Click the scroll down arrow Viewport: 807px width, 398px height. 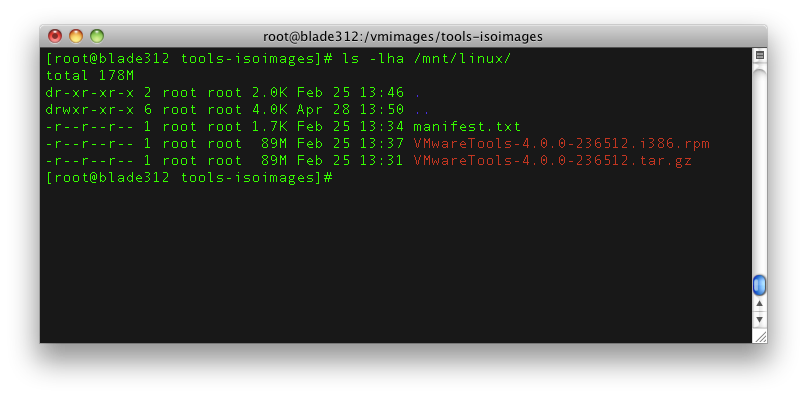point(759,320)
